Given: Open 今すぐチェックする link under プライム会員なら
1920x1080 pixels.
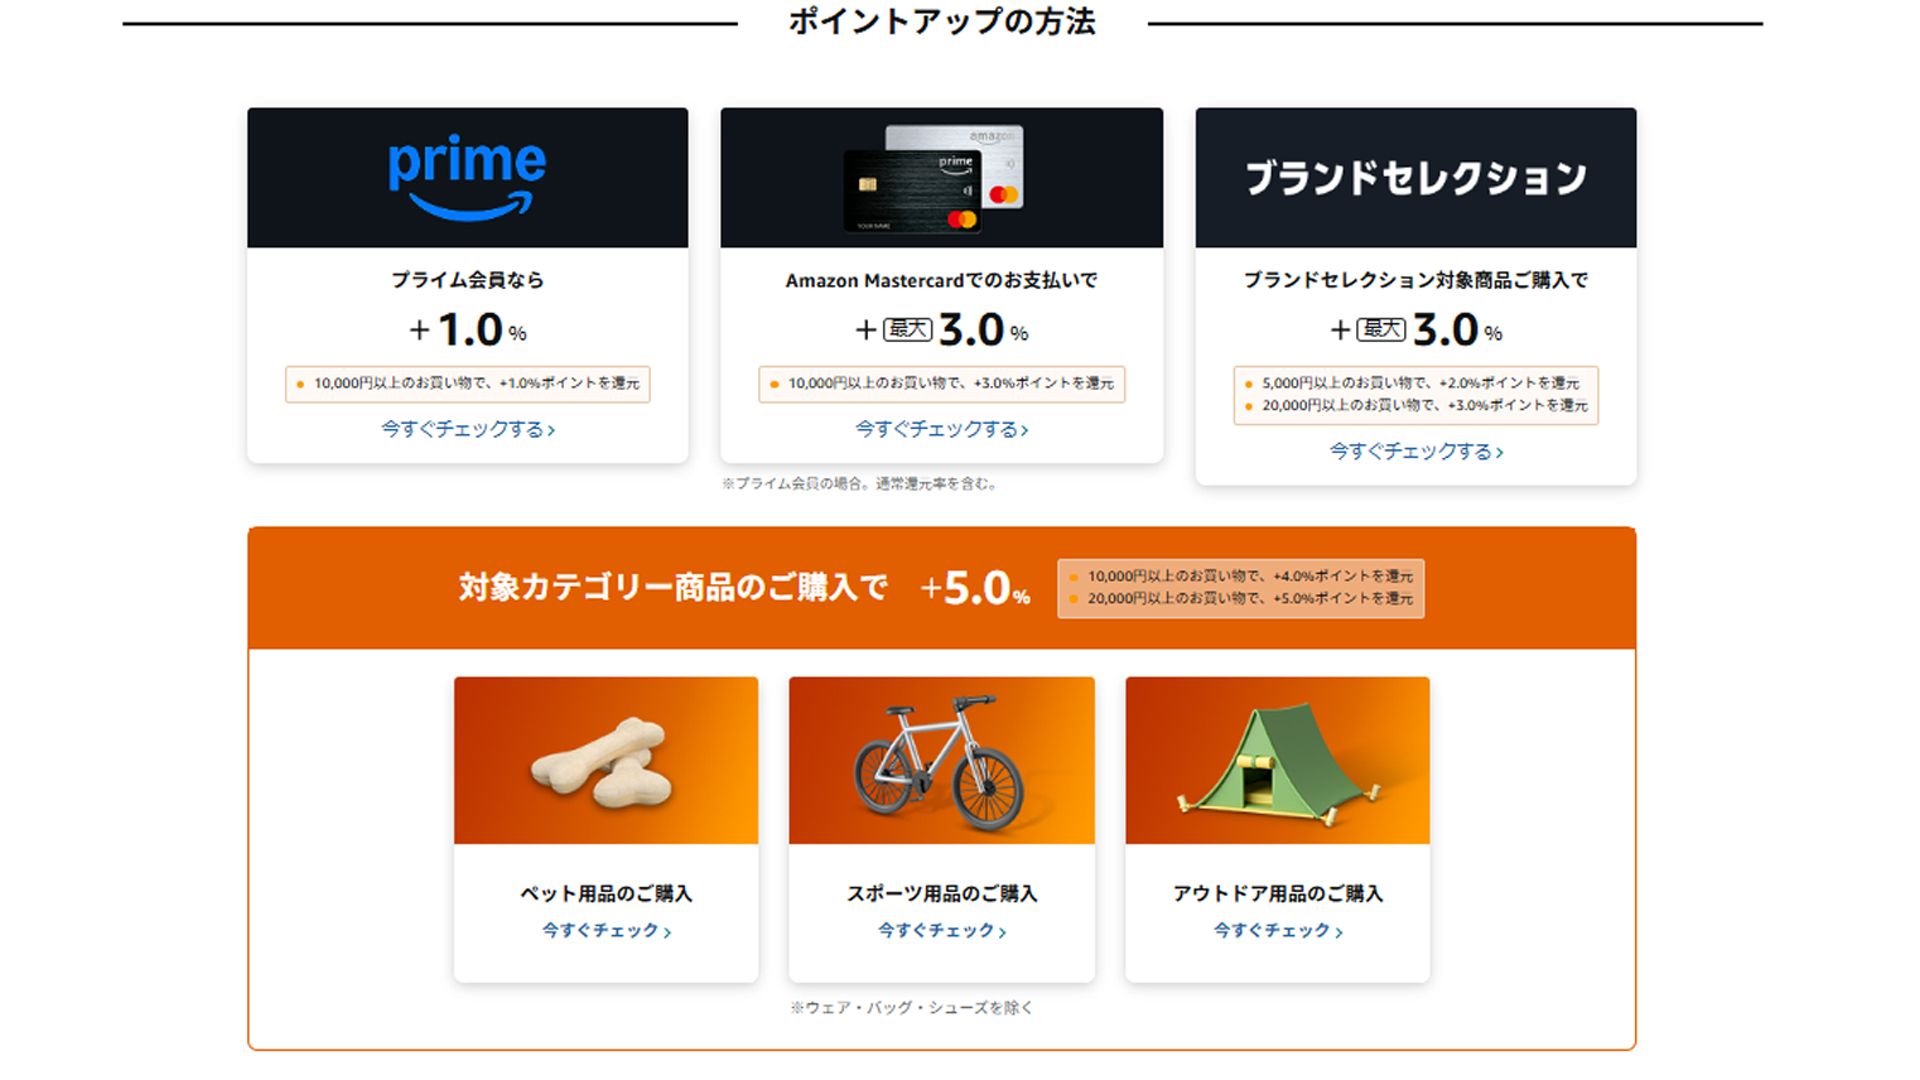Looking at the screenshot, I should click(x=467, y=429).
